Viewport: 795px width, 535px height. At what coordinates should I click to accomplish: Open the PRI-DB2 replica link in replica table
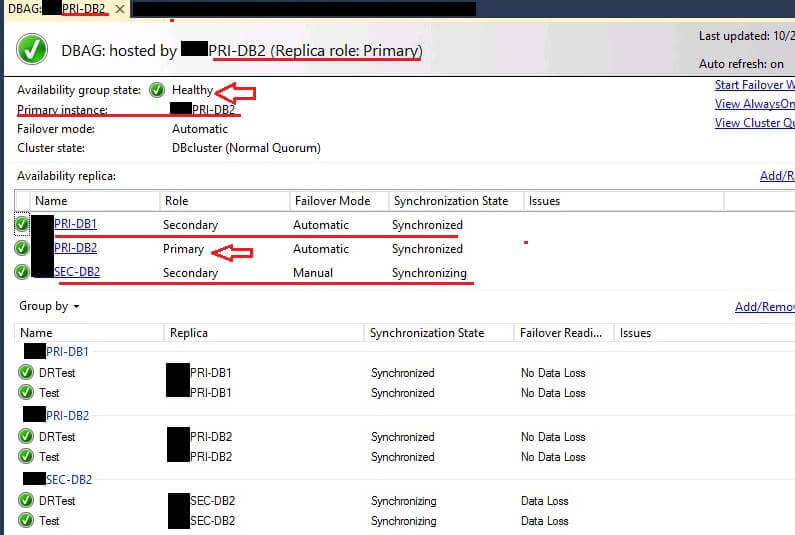(x=76, y=247)
